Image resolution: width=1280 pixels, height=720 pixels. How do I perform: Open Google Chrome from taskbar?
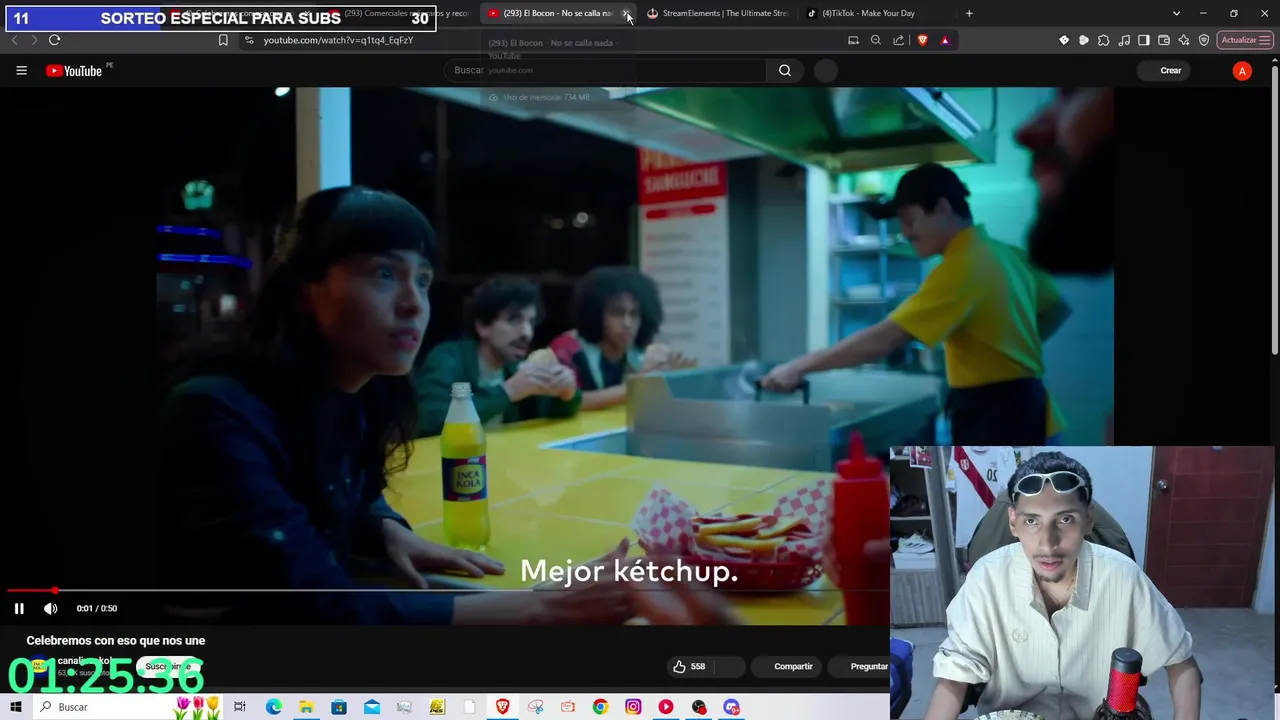(600, 707)
